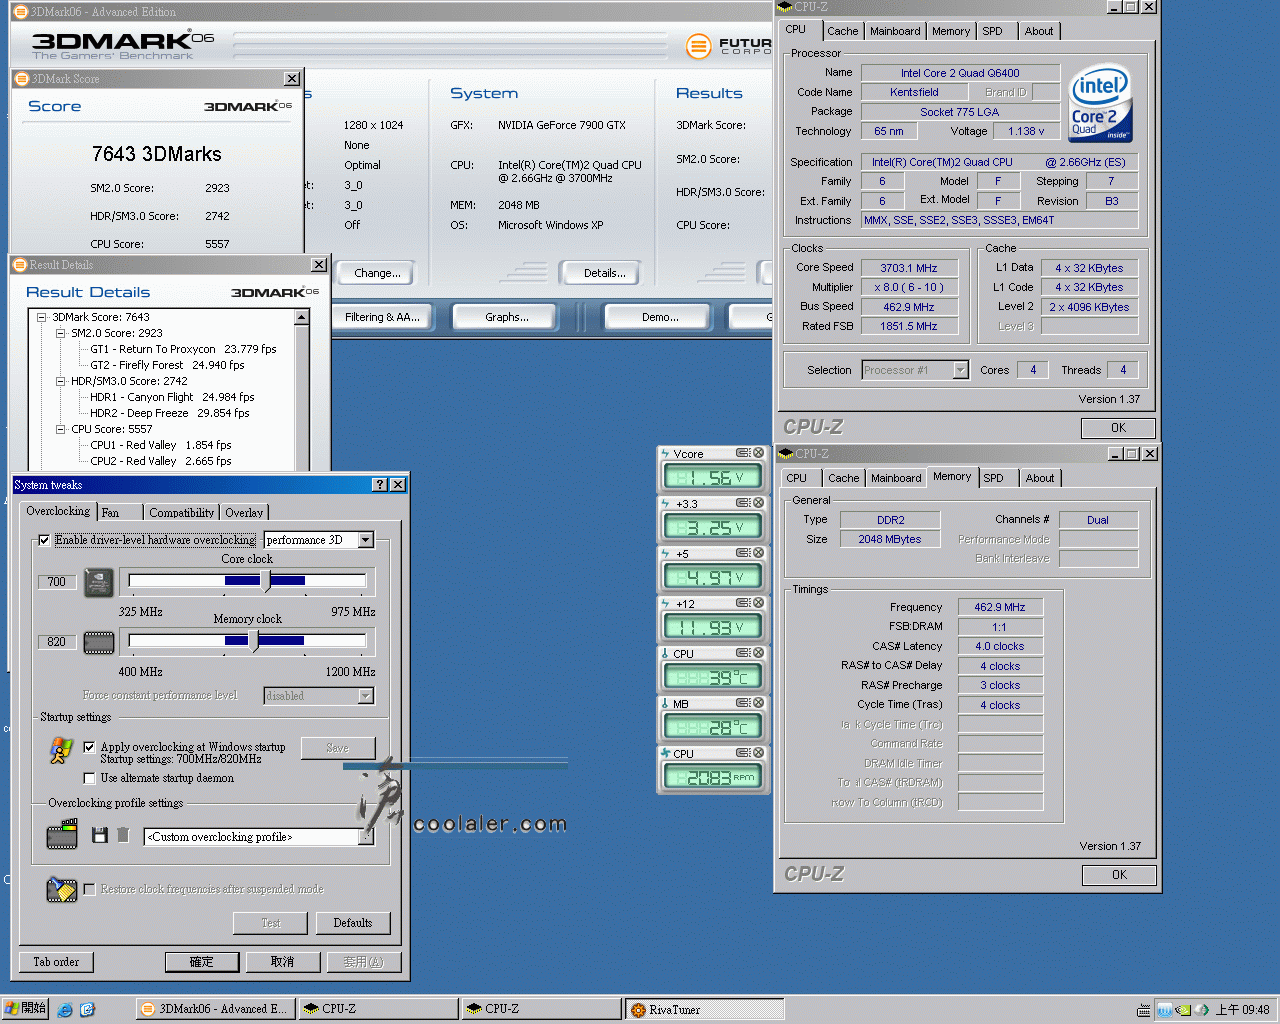Viewport: 1280px width, 1024px height.
Task: Click the Core clock value field 700
Action: point(57,582)
